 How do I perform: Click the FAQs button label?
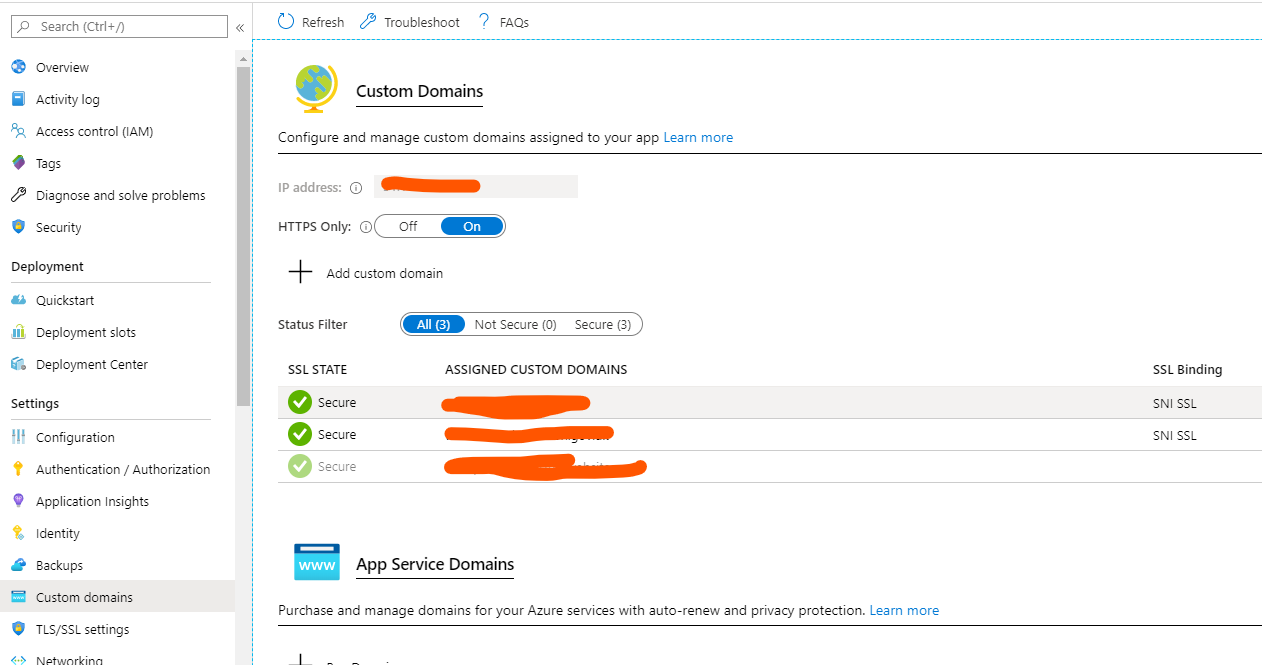[514, 22]
